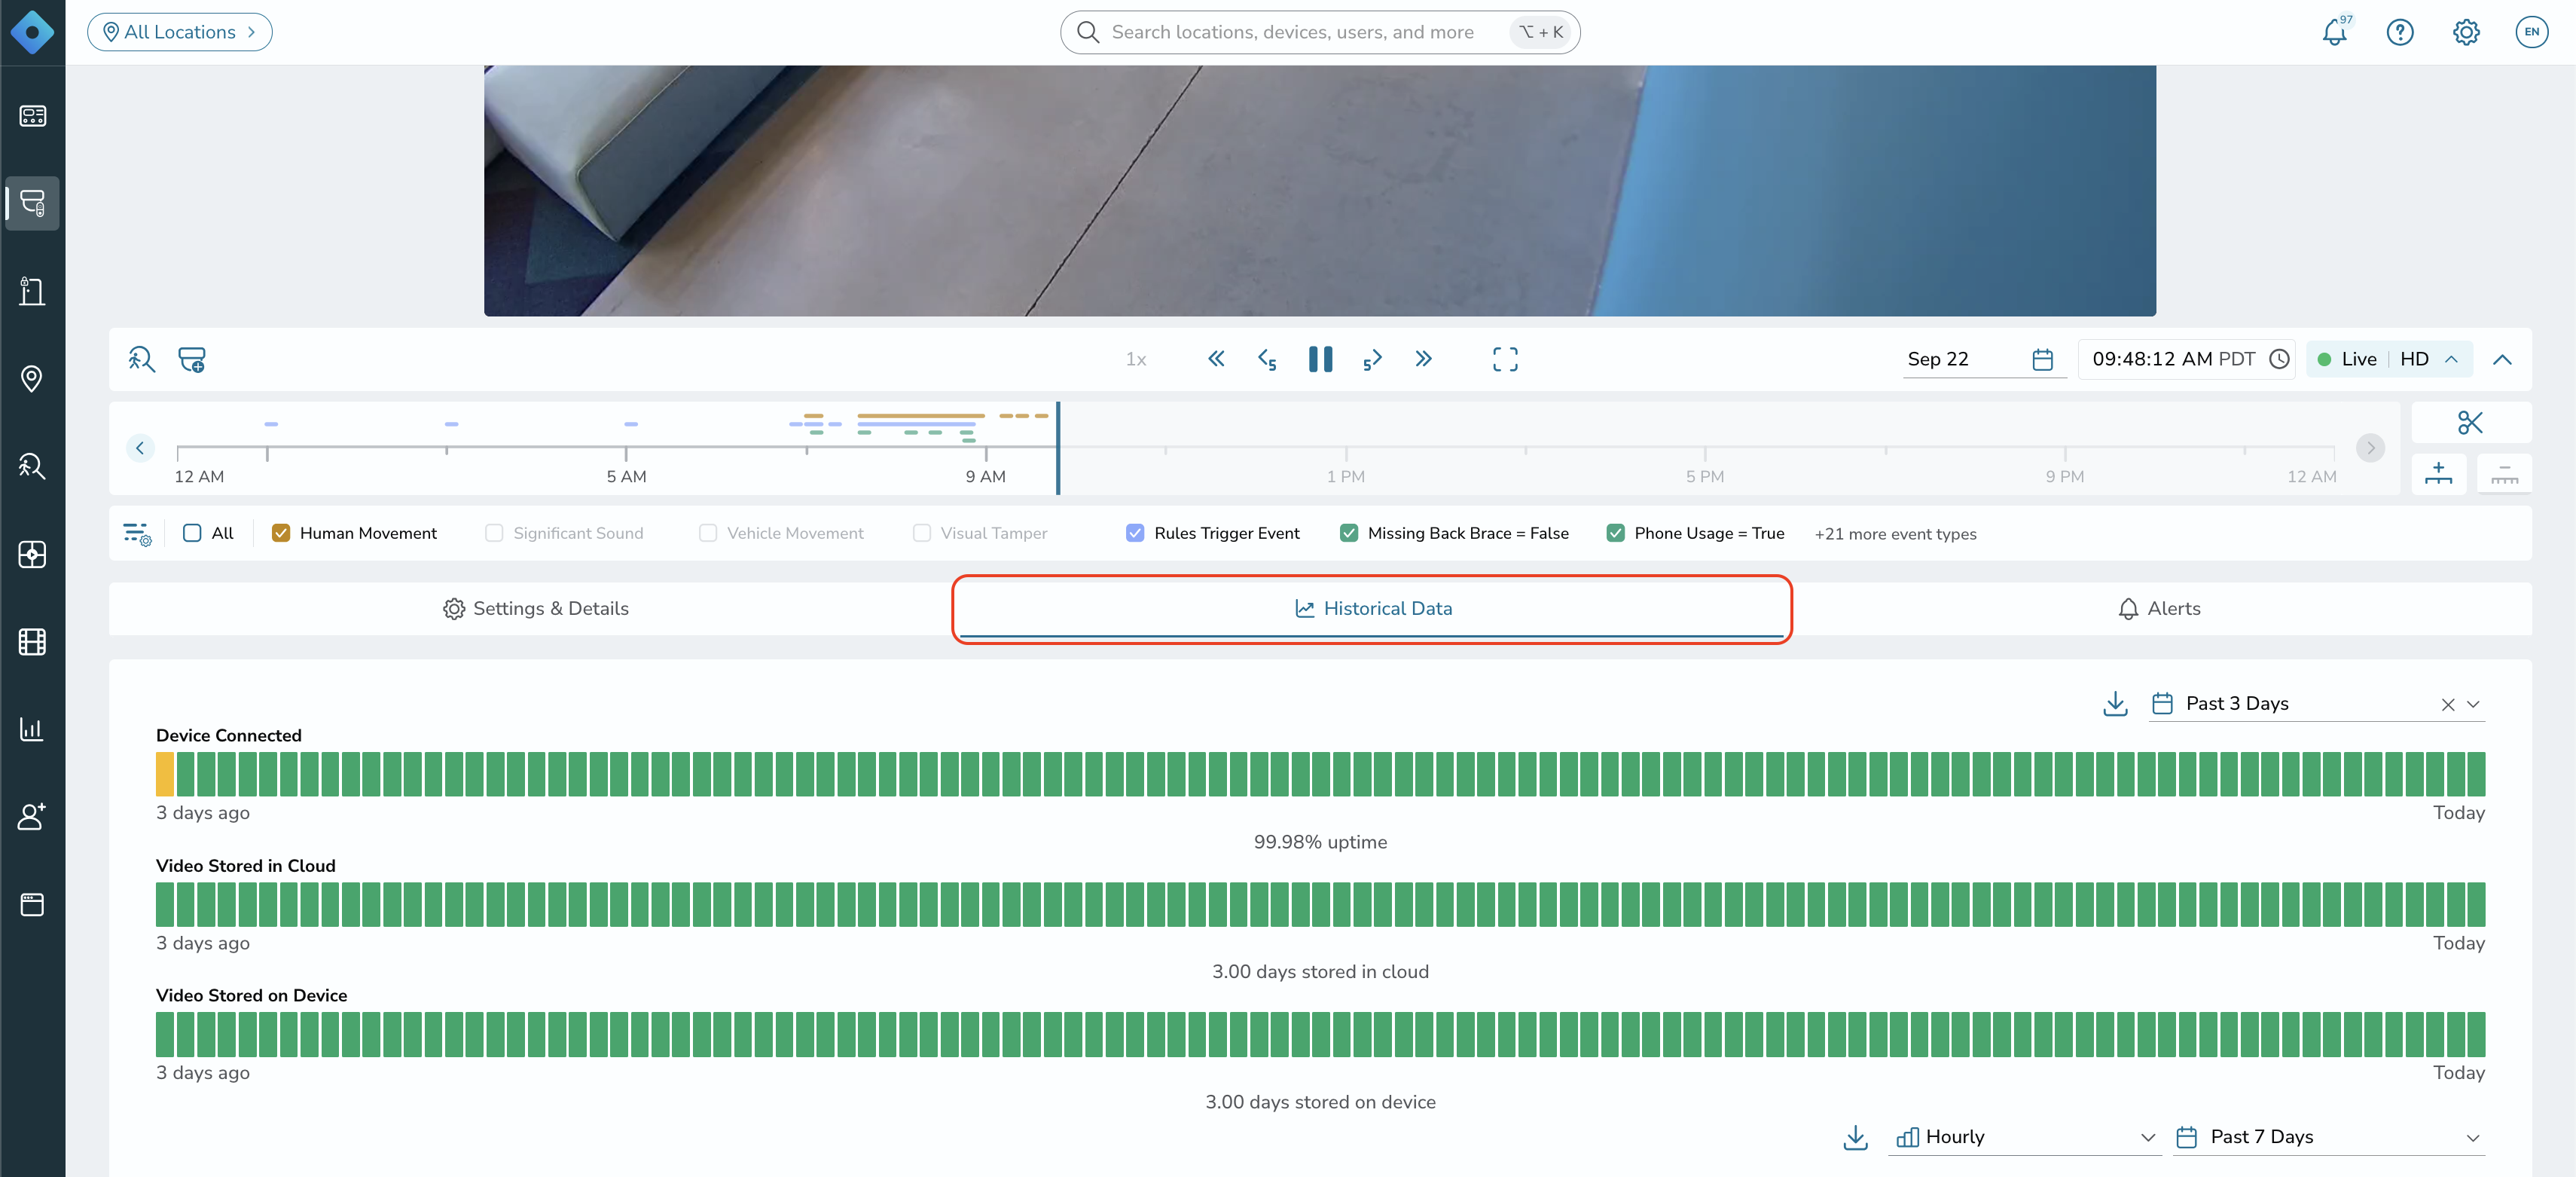The height and width of the screenshot is (1177, 2576).
Task: Open the EN user avatar menu
Action: pos(2531,32)
